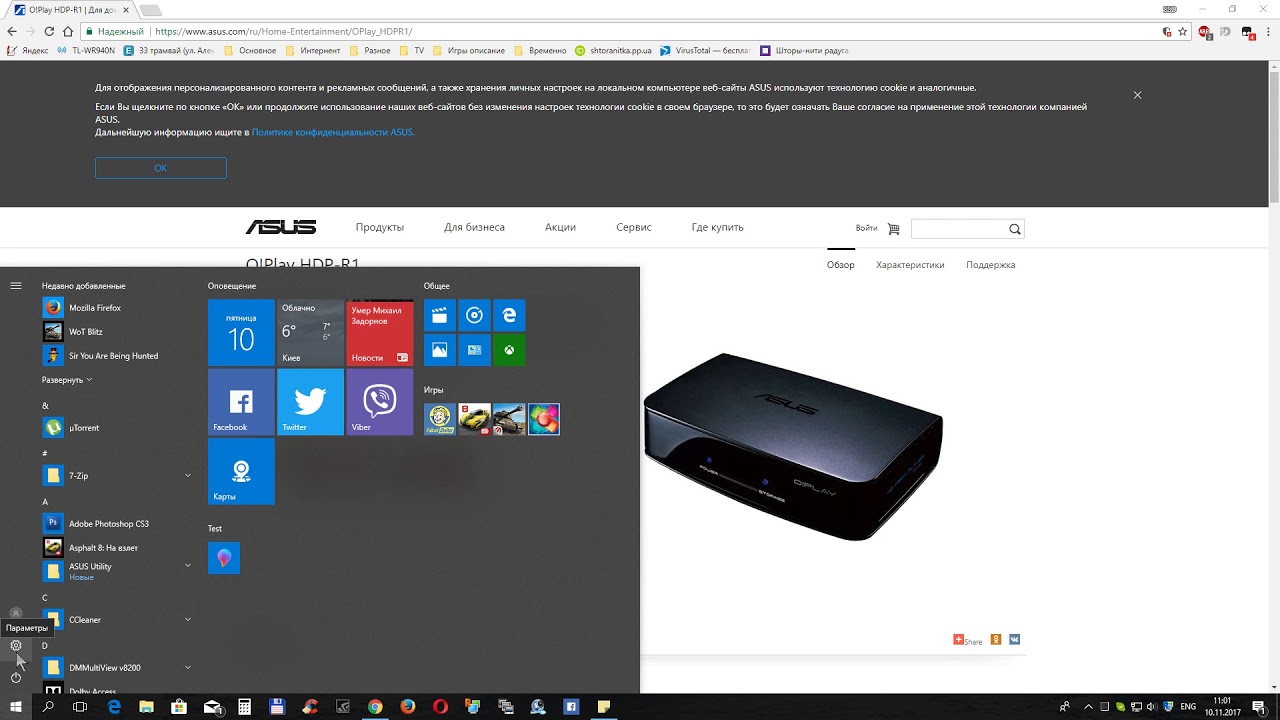Open Task View on the taskbar

point(81,707)
